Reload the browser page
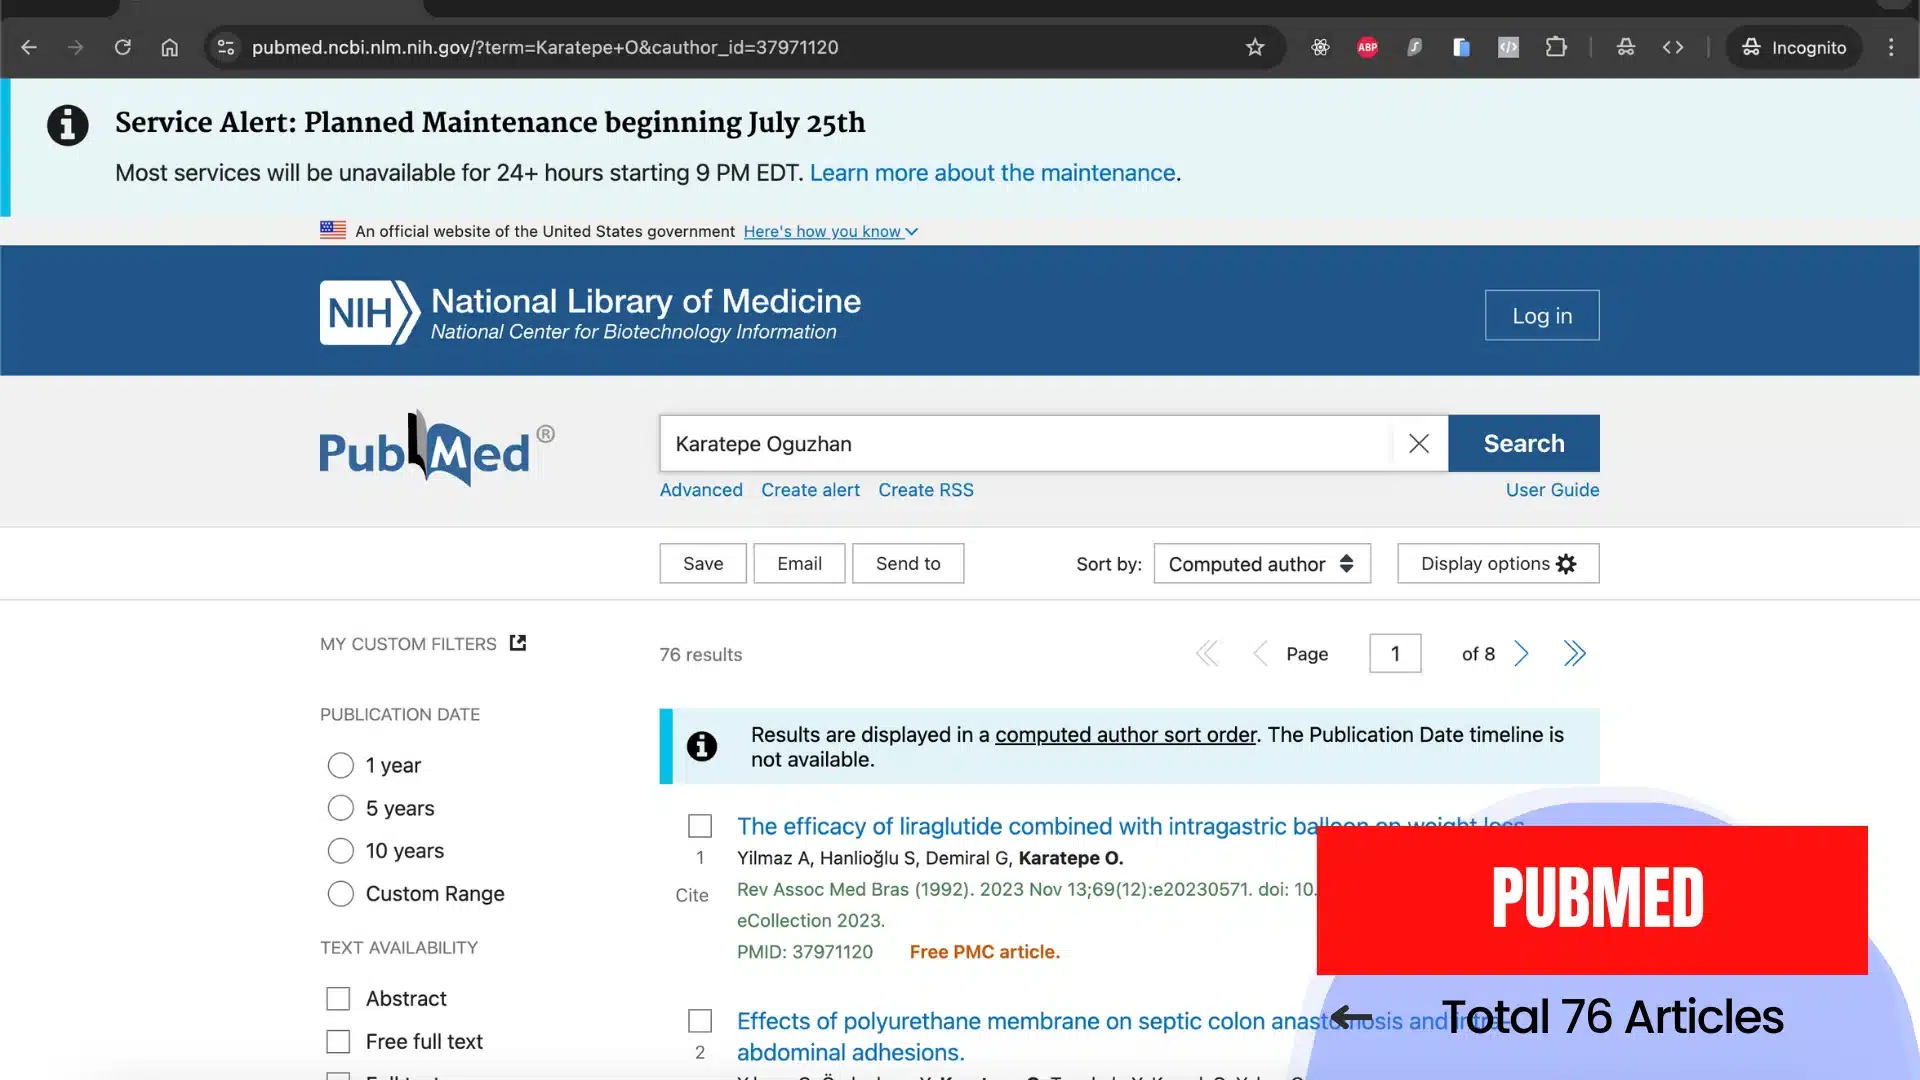This screenshot has width=1920, height=1080. tap(122, 47)
